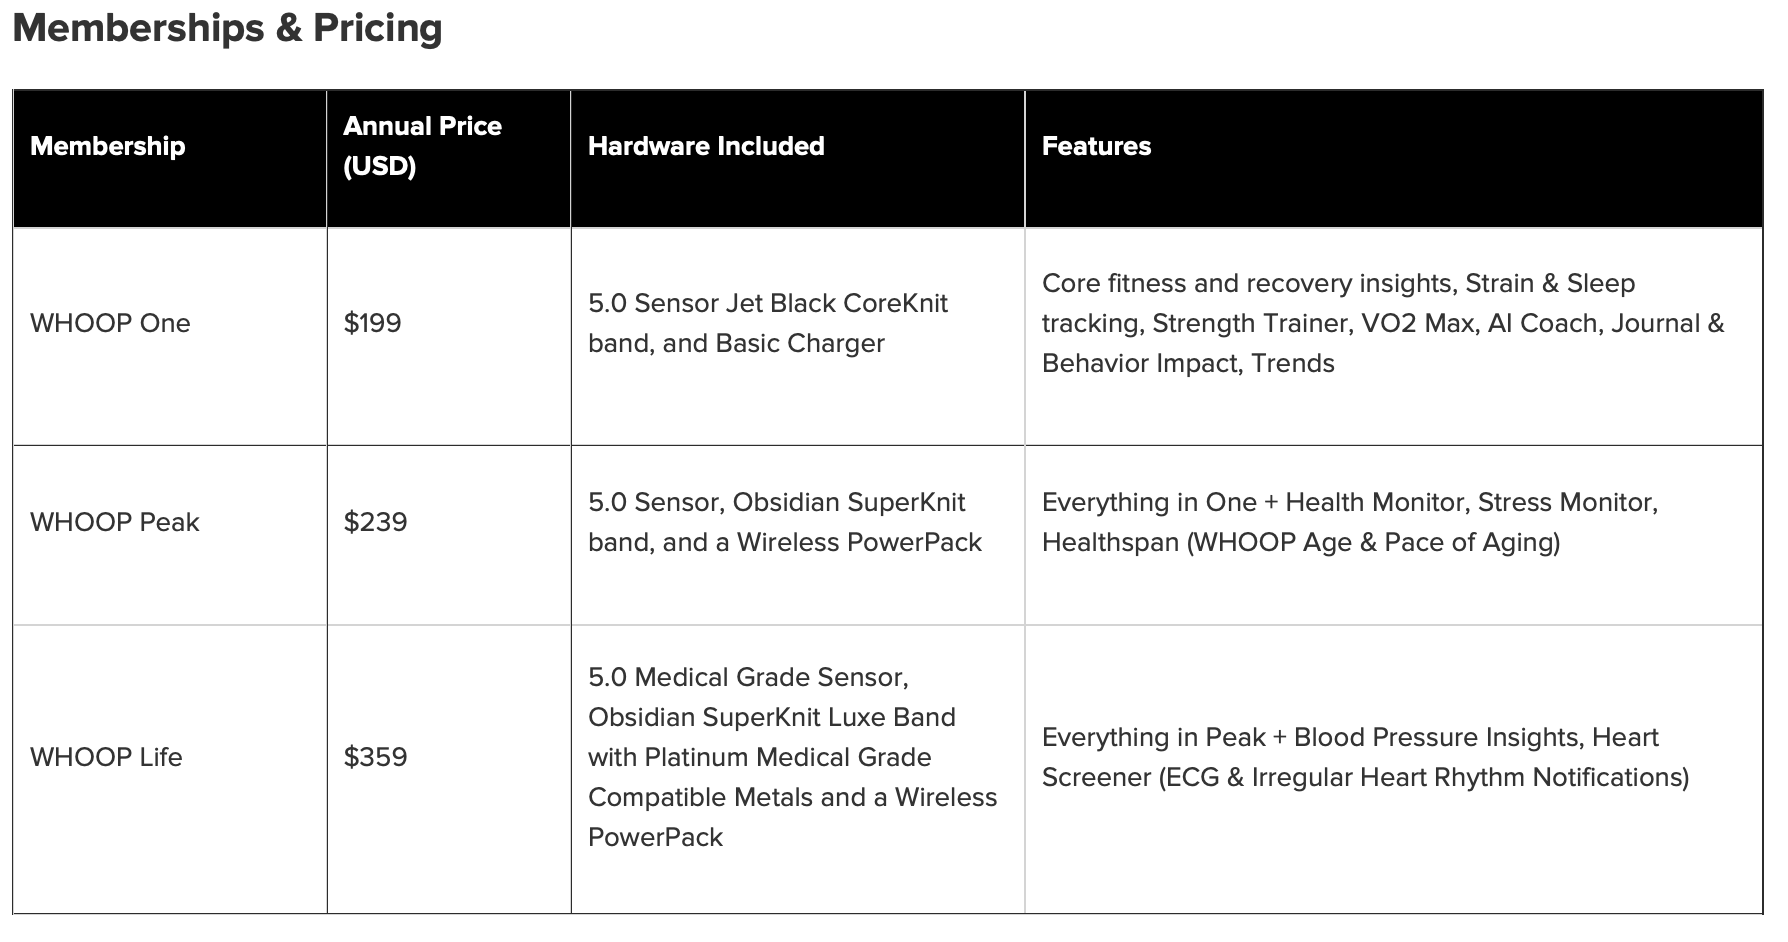Click the Everything in Peak features text
The image size is (1788, 942).
(1365, 757)
